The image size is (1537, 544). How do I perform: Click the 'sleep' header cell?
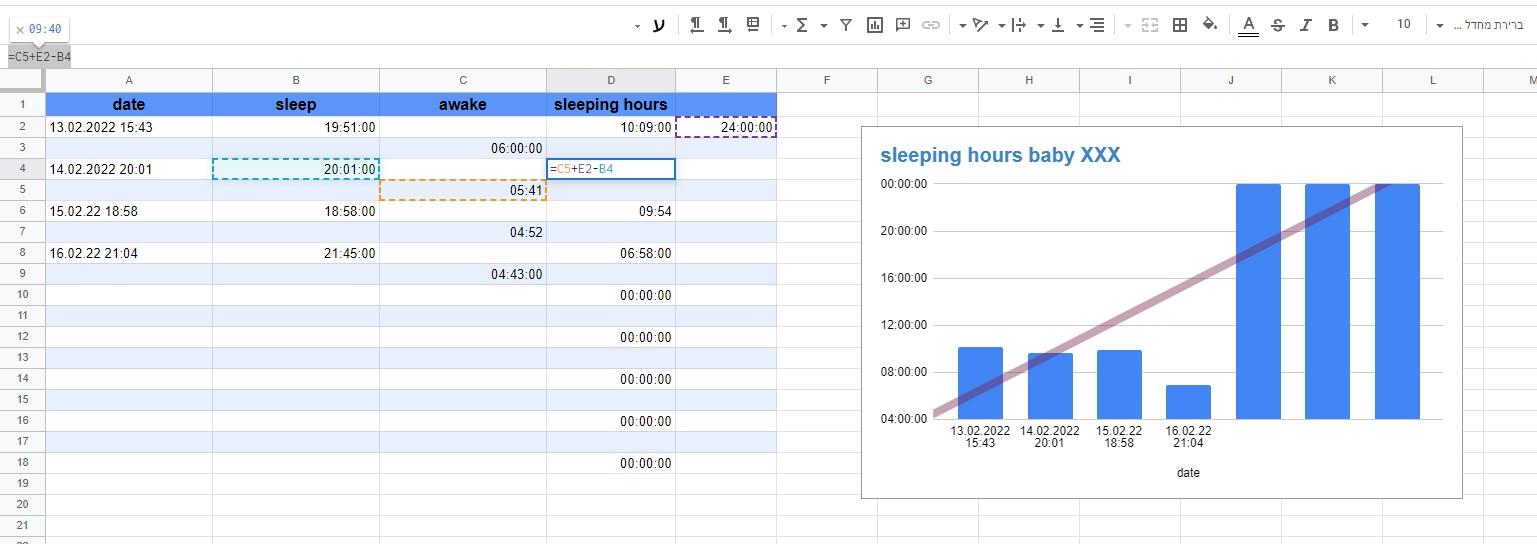296,104
